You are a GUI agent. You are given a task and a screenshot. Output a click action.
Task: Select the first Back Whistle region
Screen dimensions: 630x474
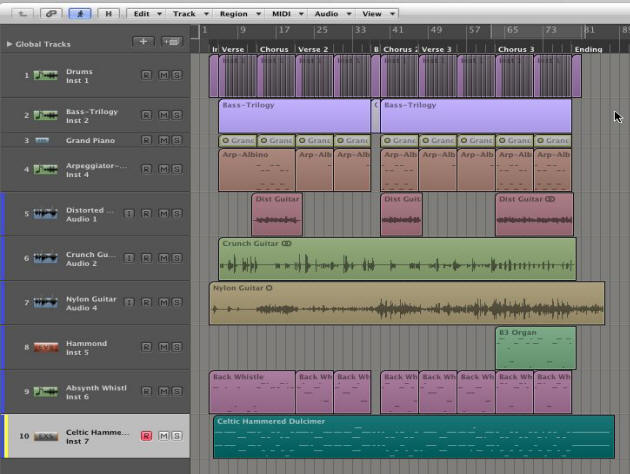[252, 392]
